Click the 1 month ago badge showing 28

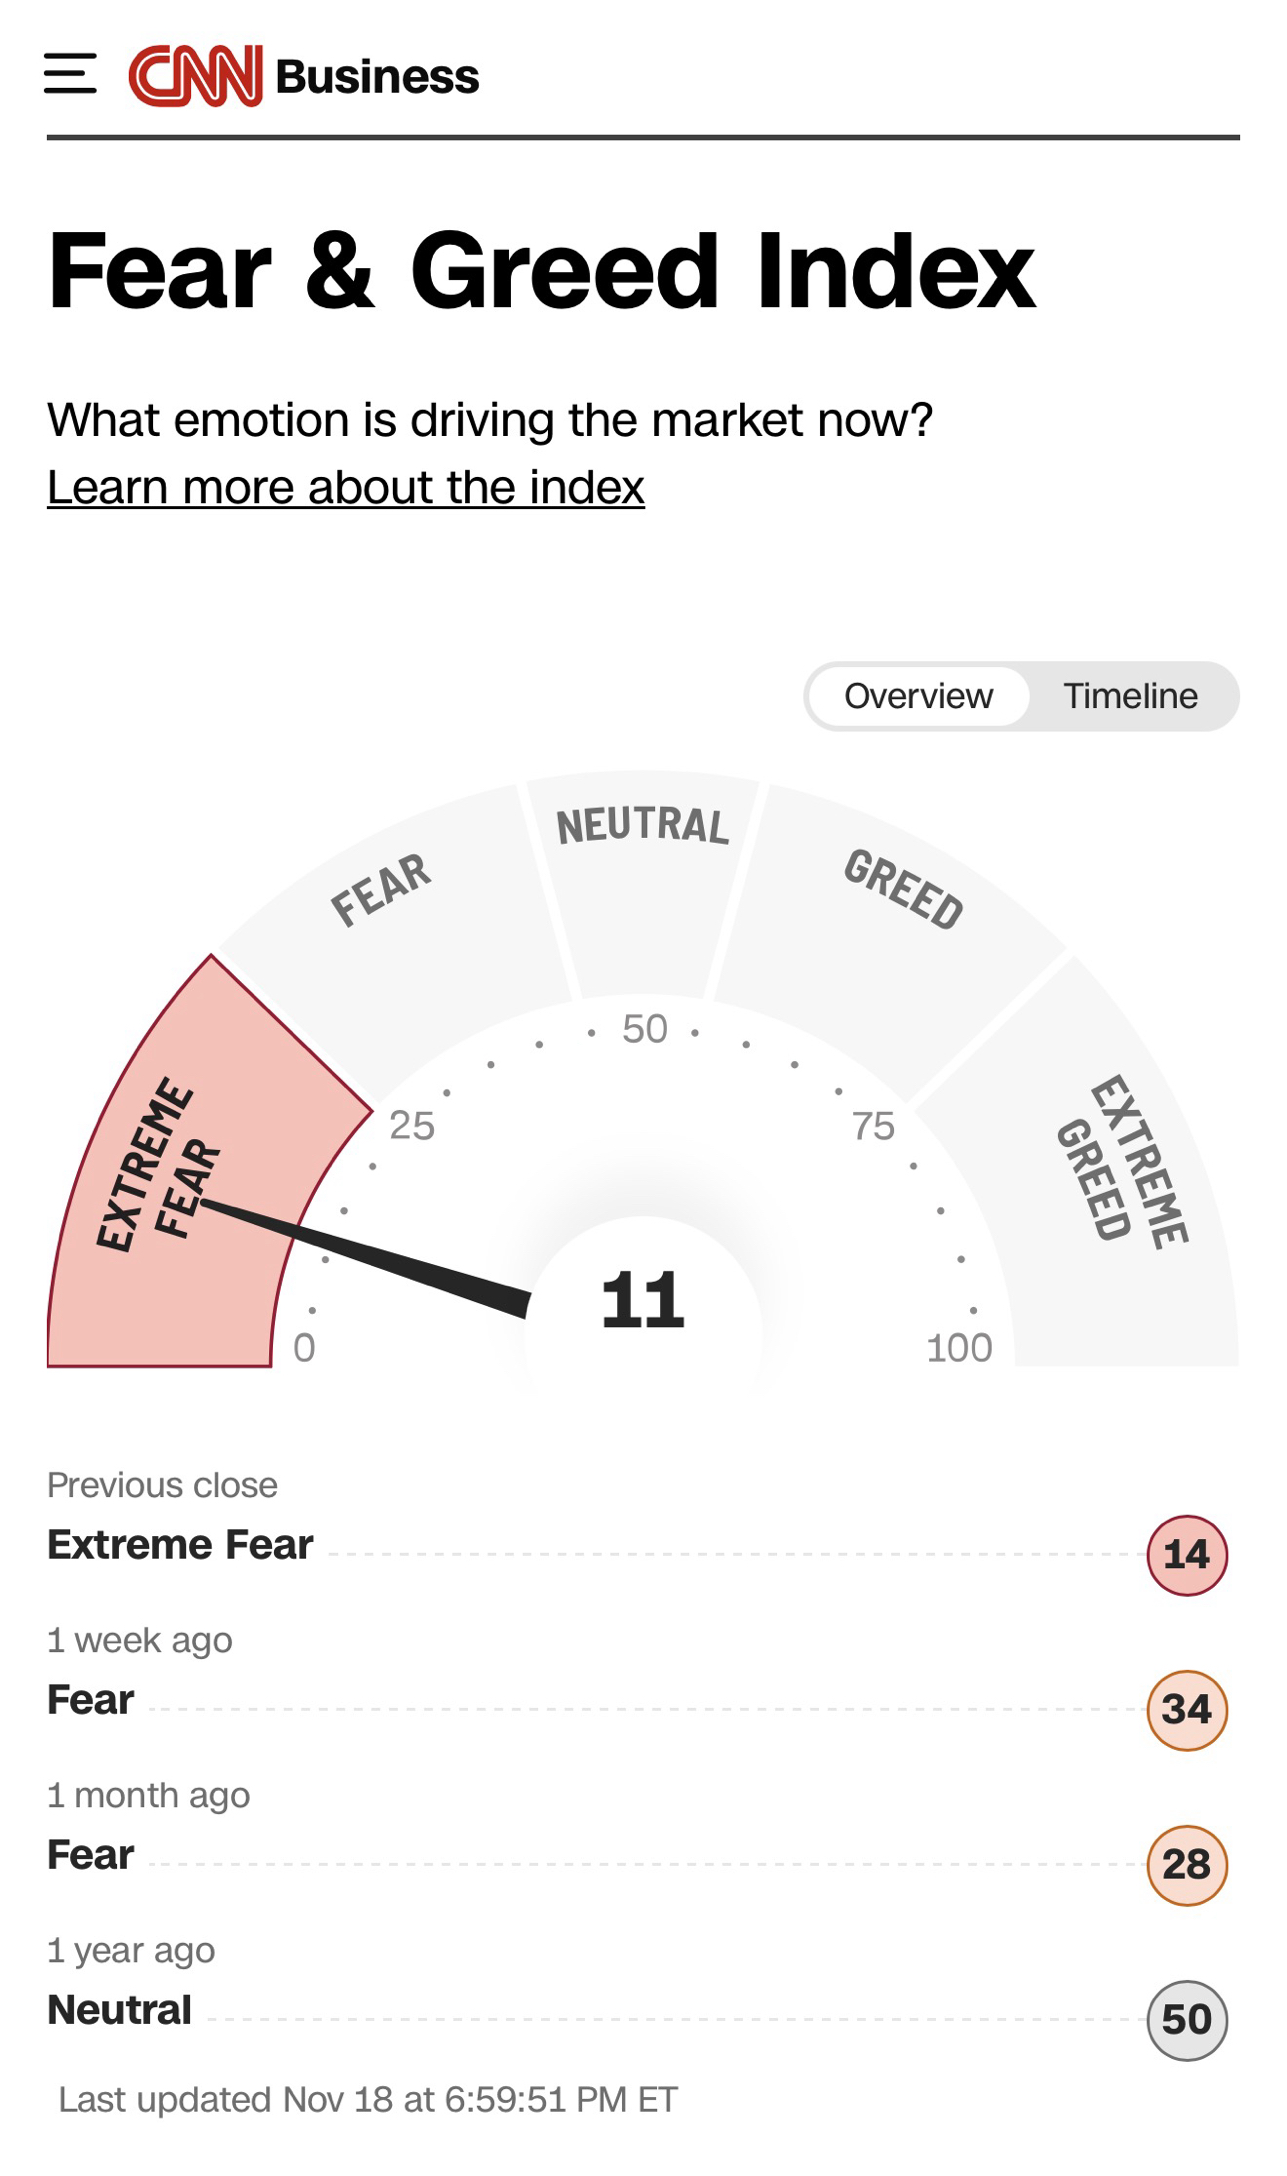(x=1187, y=1865)
